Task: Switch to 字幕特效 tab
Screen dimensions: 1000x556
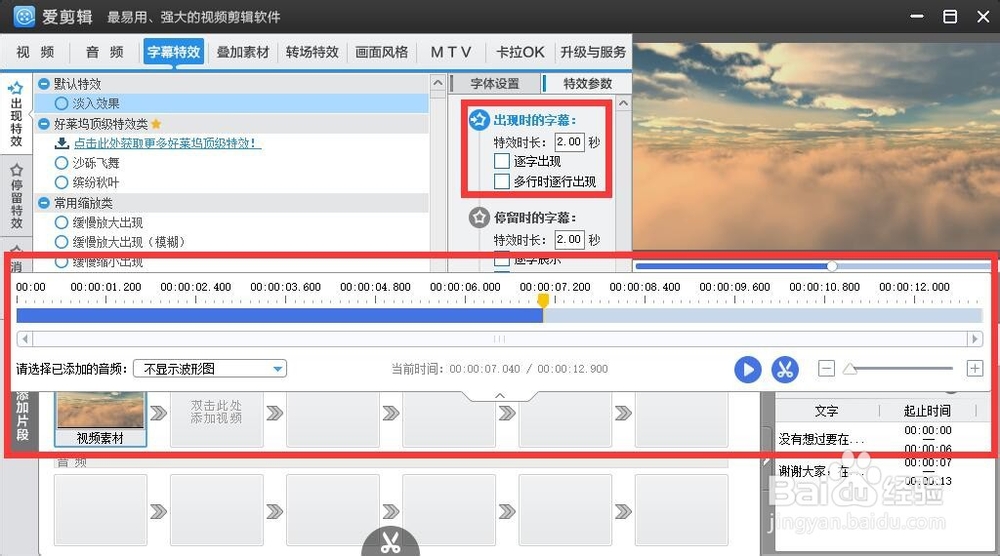Action: [173, 52]
